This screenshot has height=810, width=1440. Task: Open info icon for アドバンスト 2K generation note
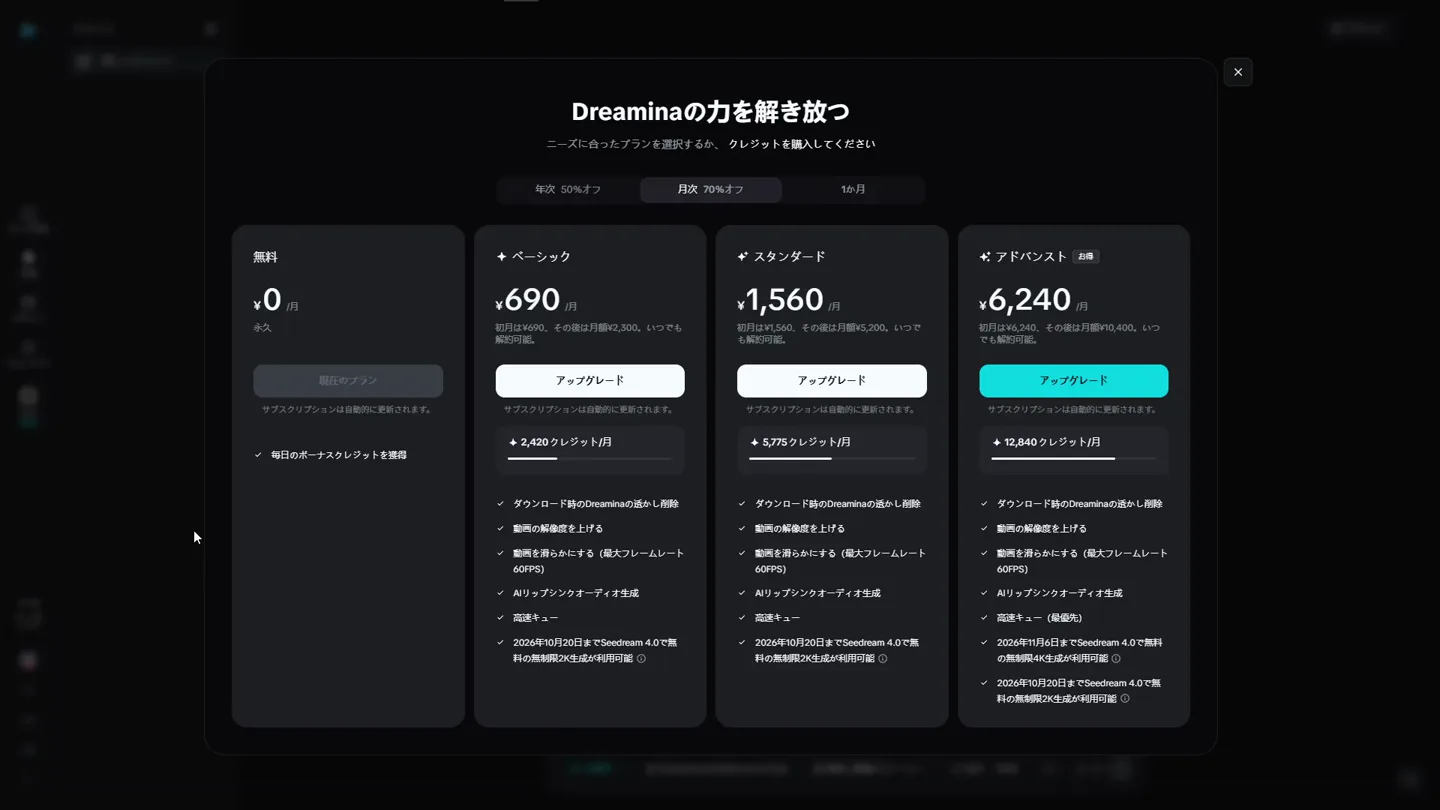pos(1125,699)
